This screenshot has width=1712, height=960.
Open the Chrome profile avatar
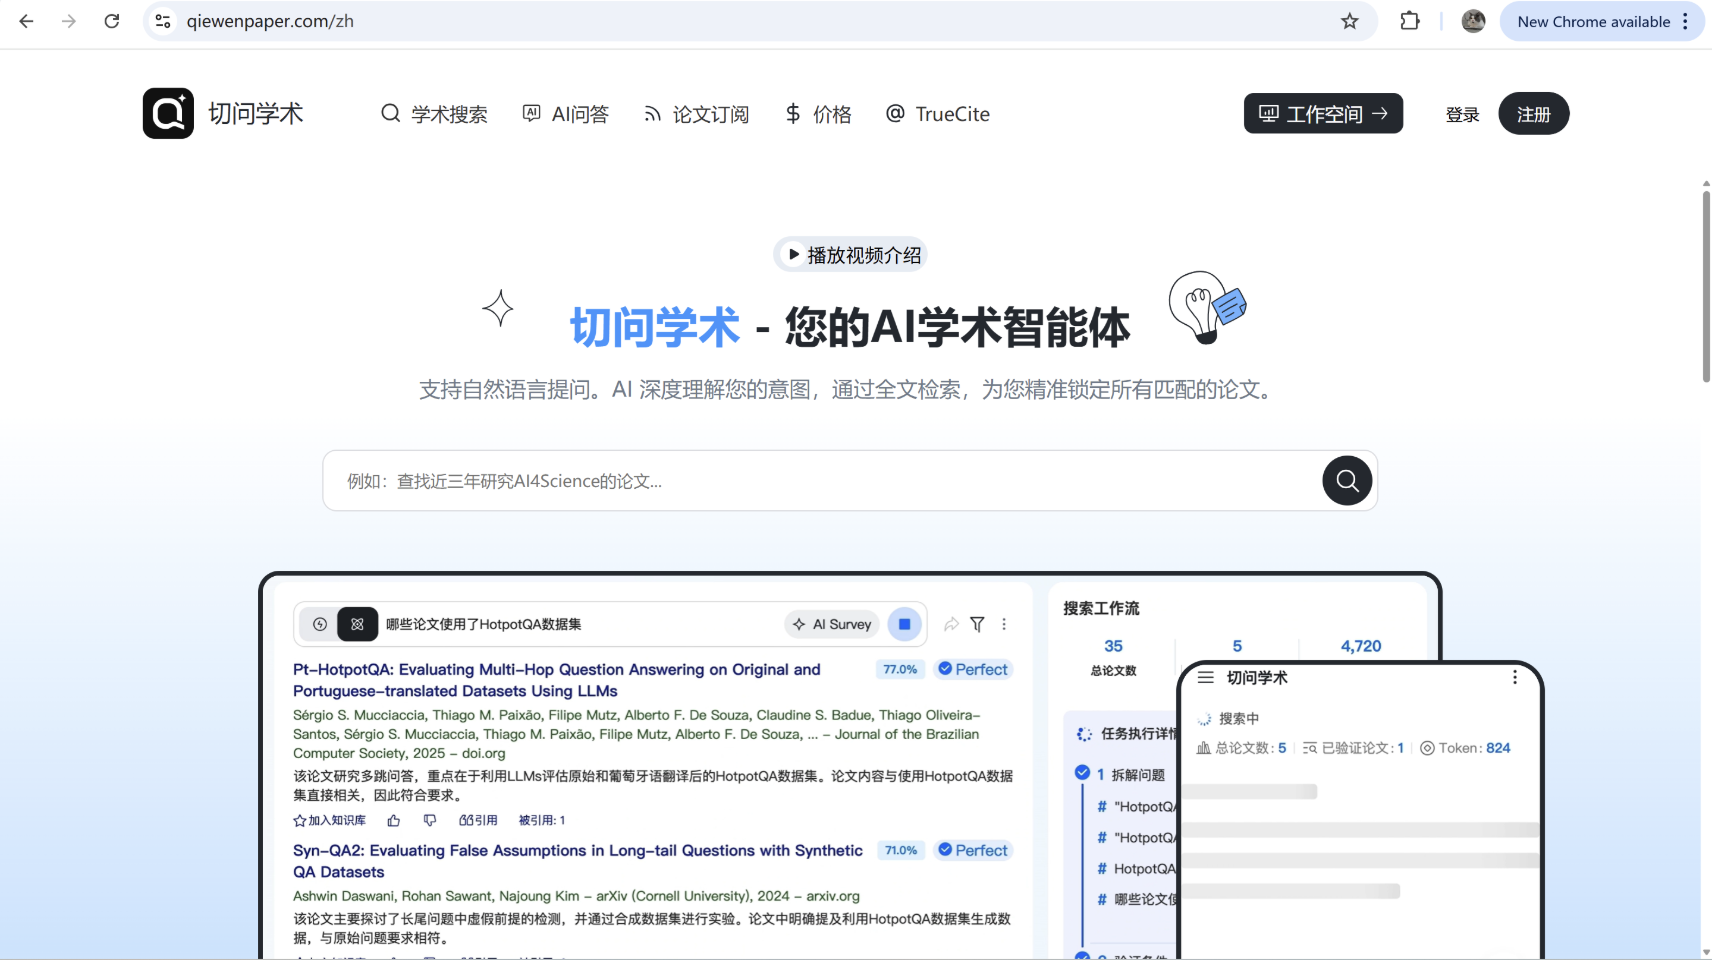pos(1473,21)
